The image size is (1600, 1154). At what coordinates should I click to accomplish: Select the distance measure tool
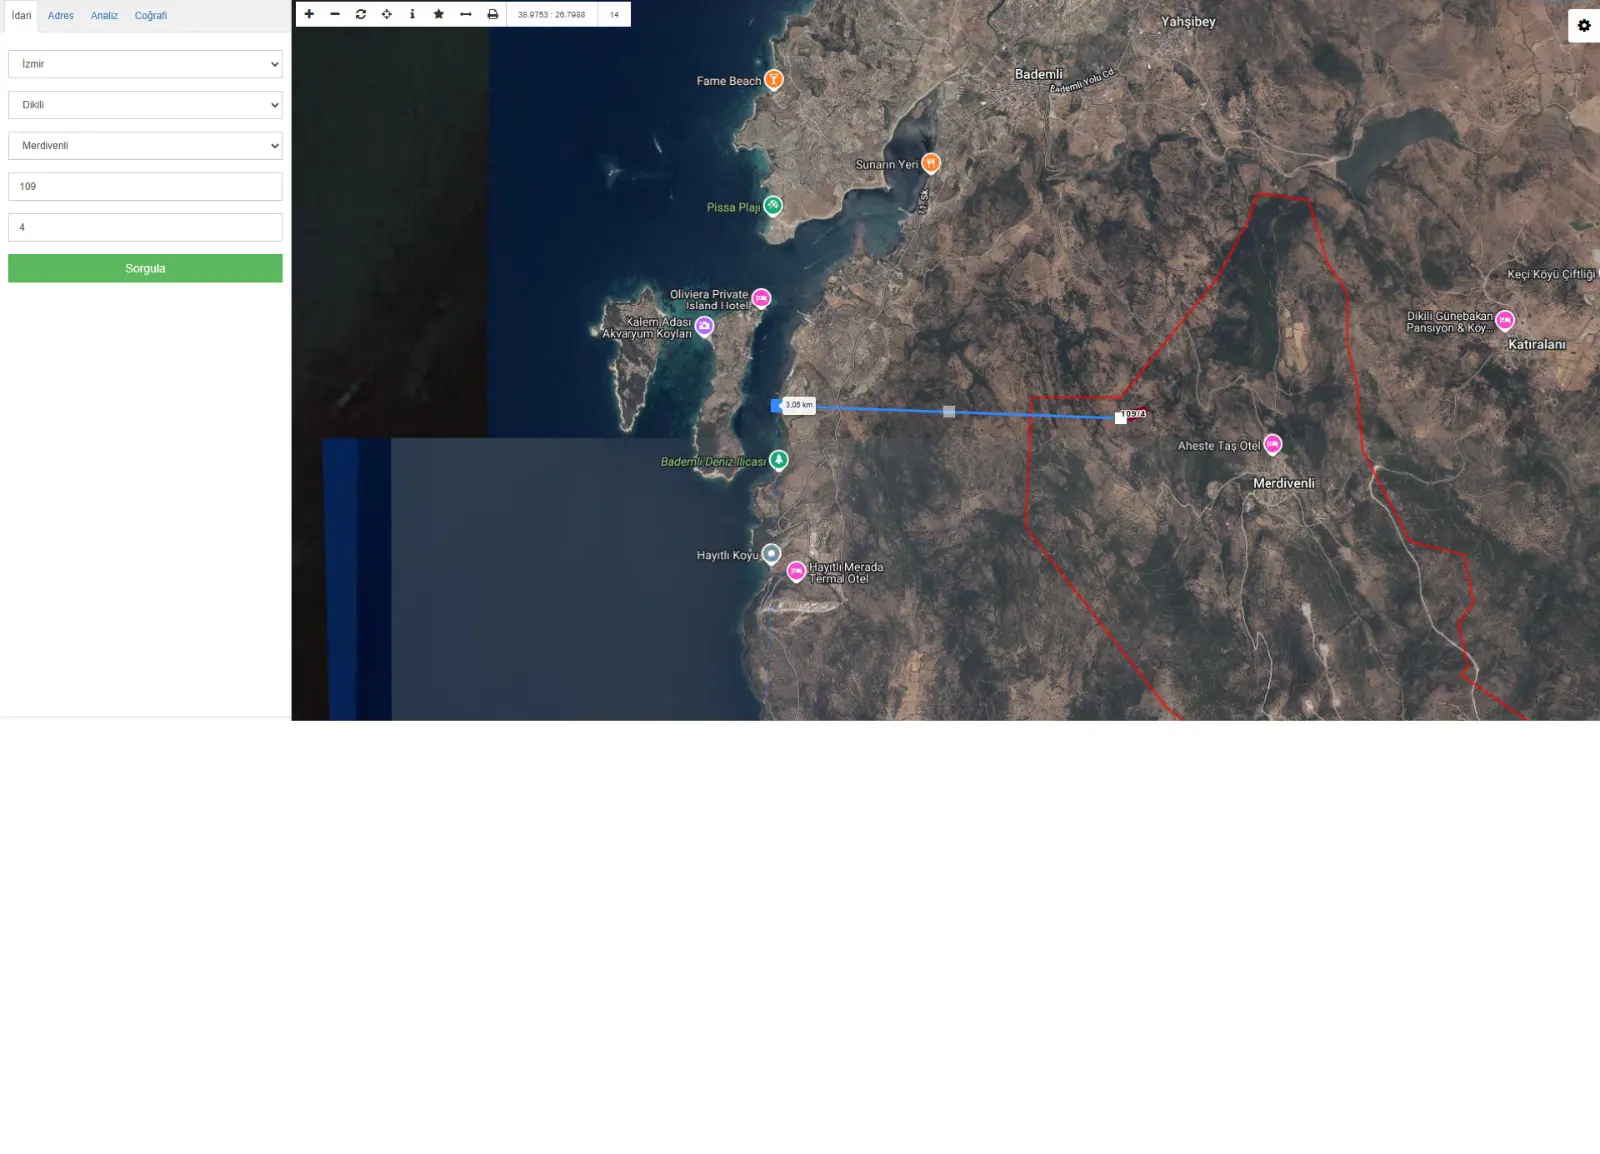point(465,14)
